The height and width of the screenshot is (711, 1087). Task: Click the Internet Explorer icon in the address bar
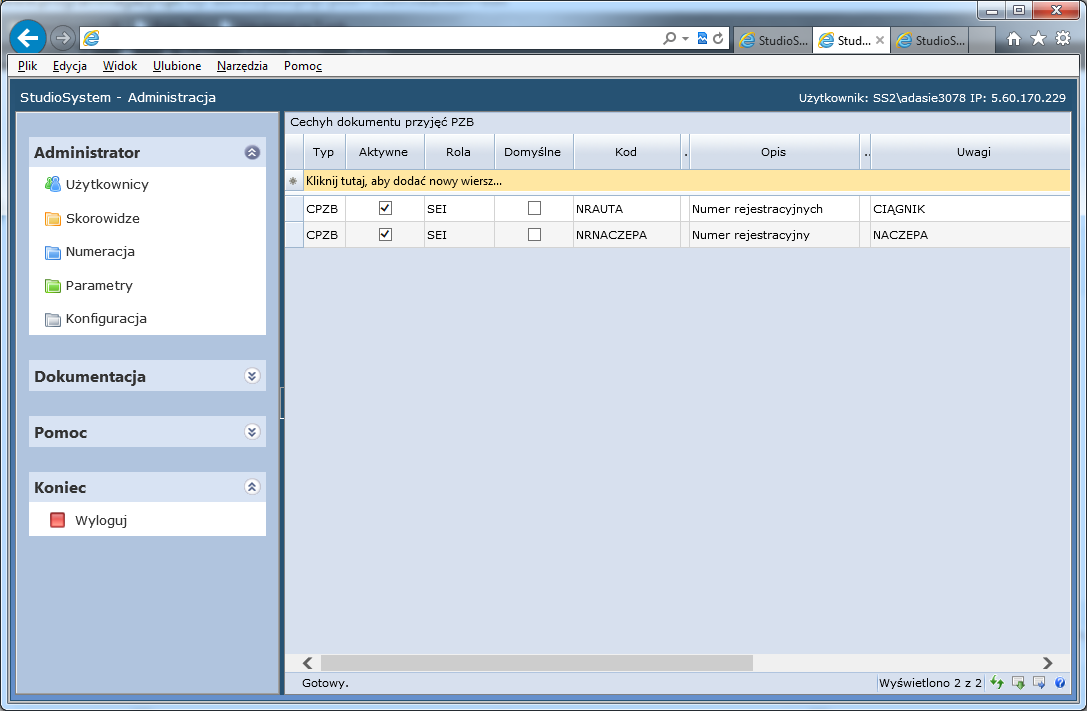pyautogui.click(x=92, y=39)
